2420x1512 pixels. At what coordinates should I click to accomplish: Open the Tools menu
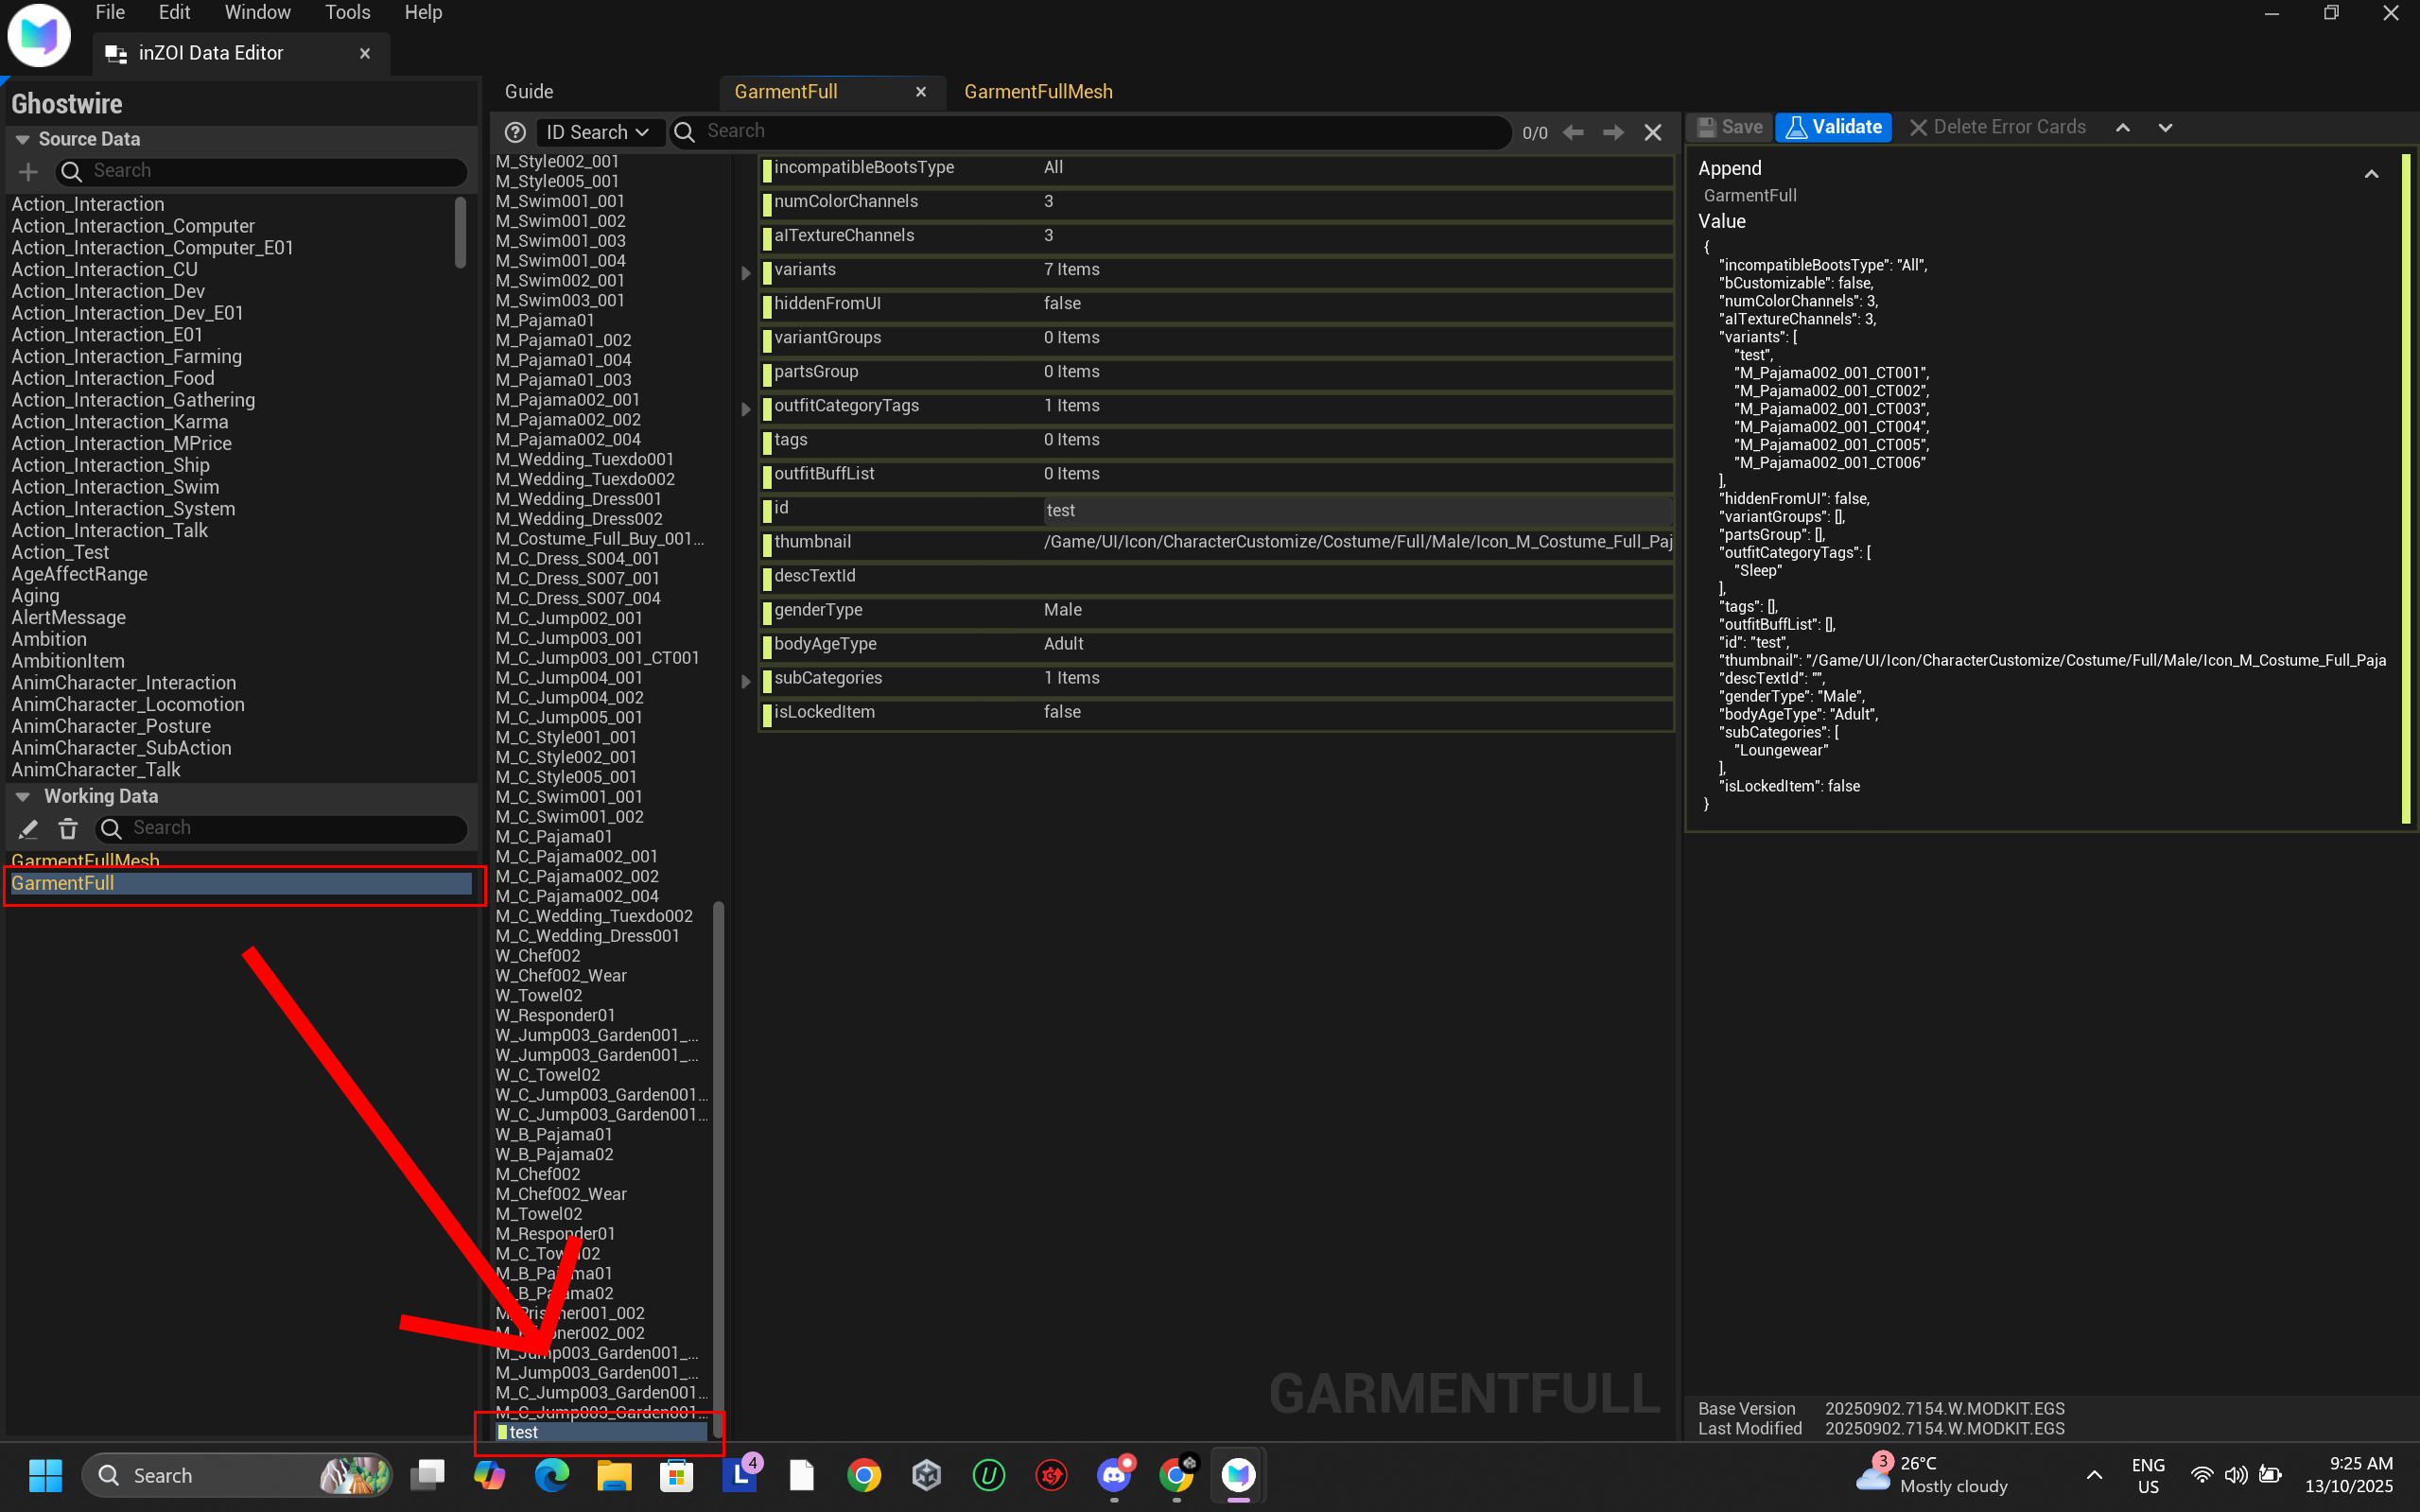(347, 13)
